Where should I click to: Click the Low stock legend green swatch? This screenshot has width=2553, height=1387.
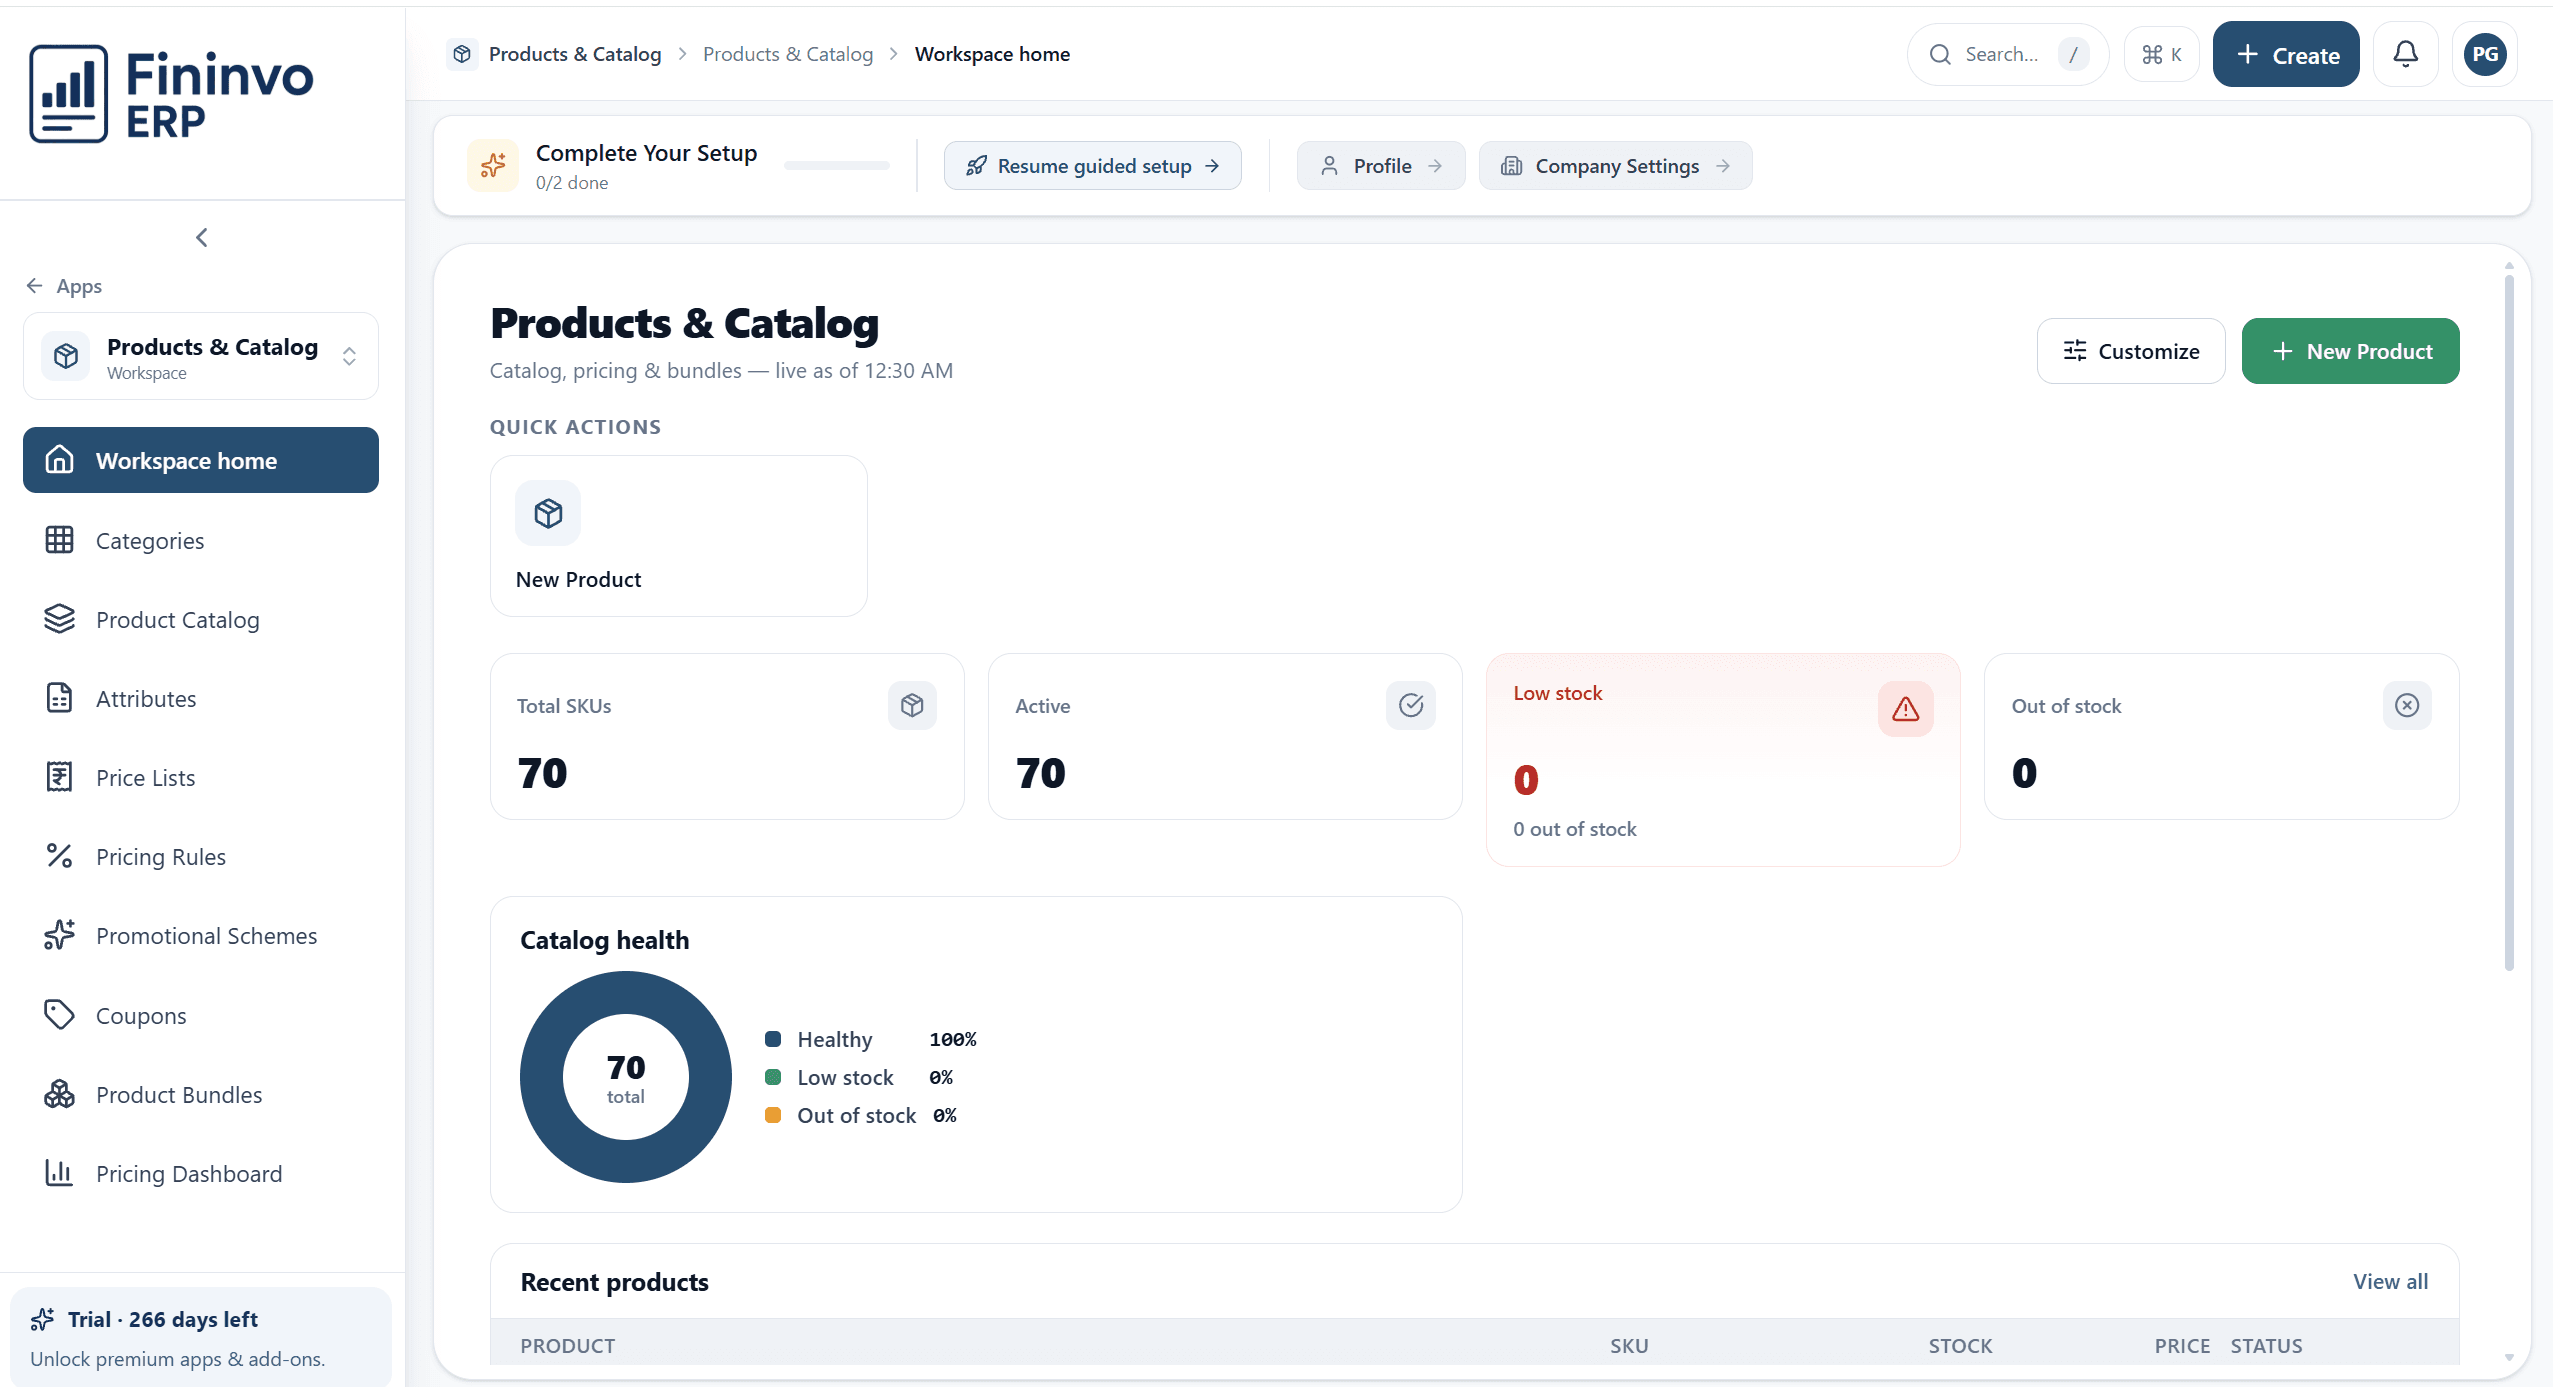pyautogui.click(x=773, y=1077)
